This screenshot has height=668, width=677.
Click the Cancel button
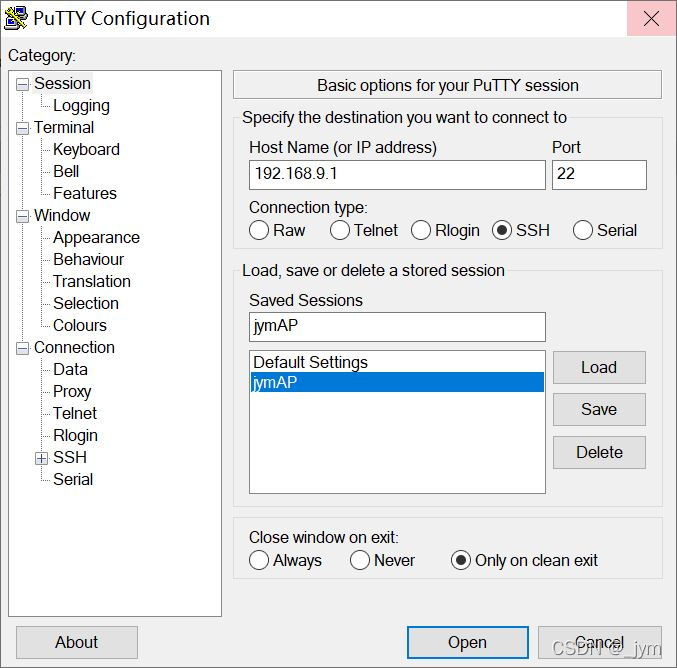pyautogui.click(x=600, y=643)
